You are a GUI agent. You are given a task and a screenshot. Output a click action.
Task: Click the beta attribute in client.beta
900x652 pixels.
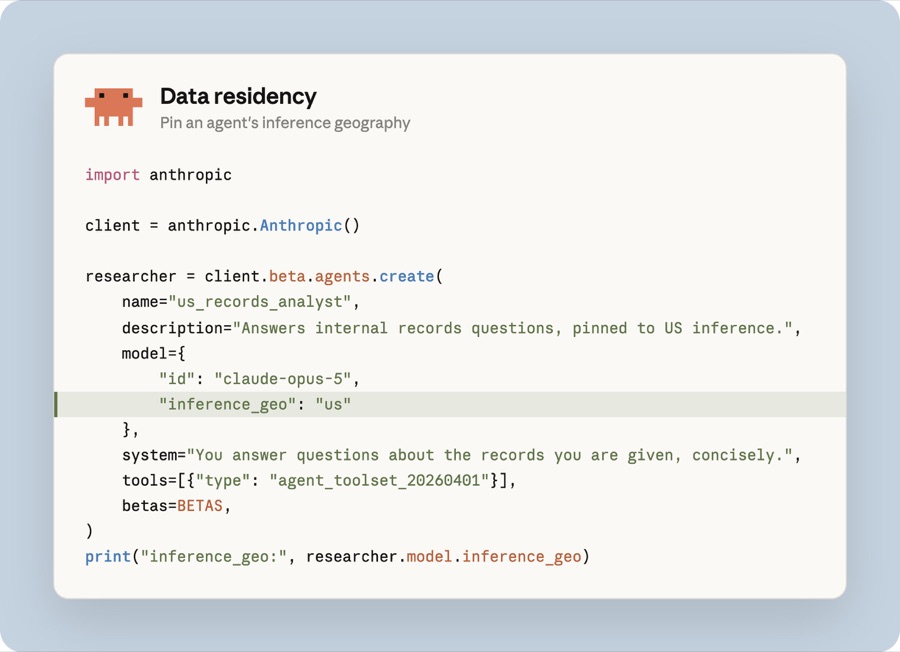point(287,277)
